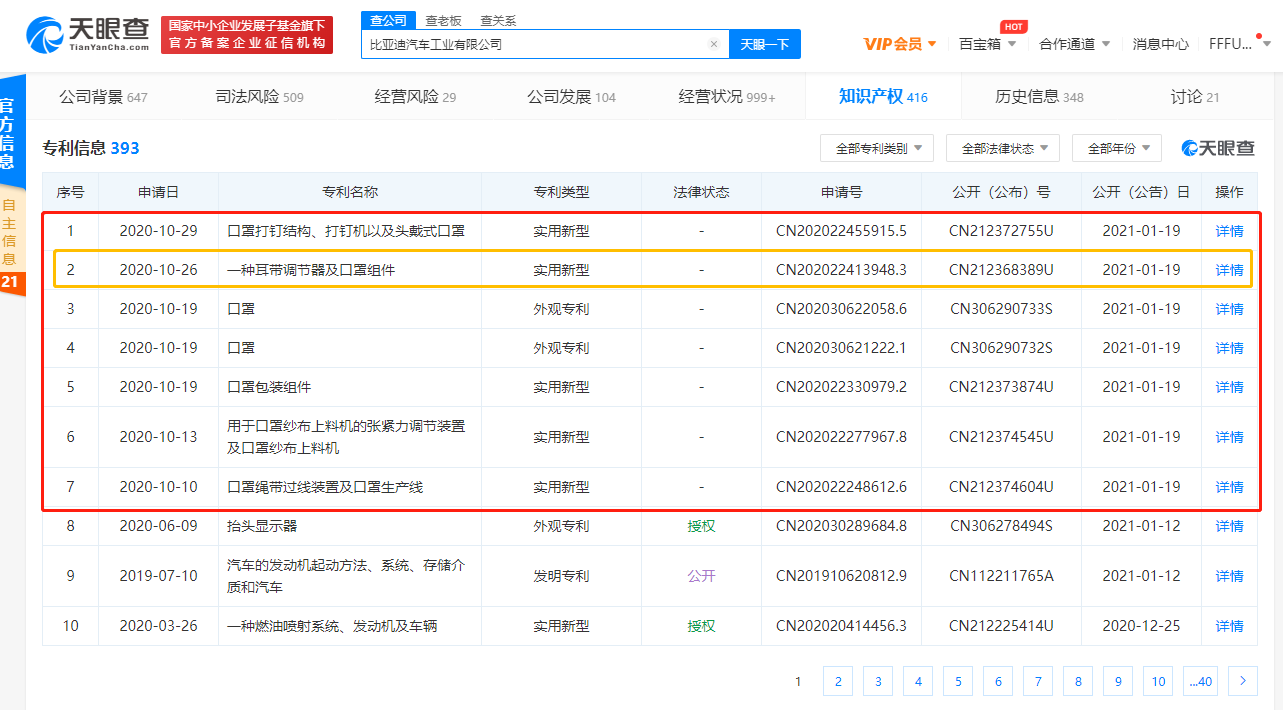The image size is (1283, 710).
Task: Open 全部专利类别 filter dropdown
Action: point(876,148)
